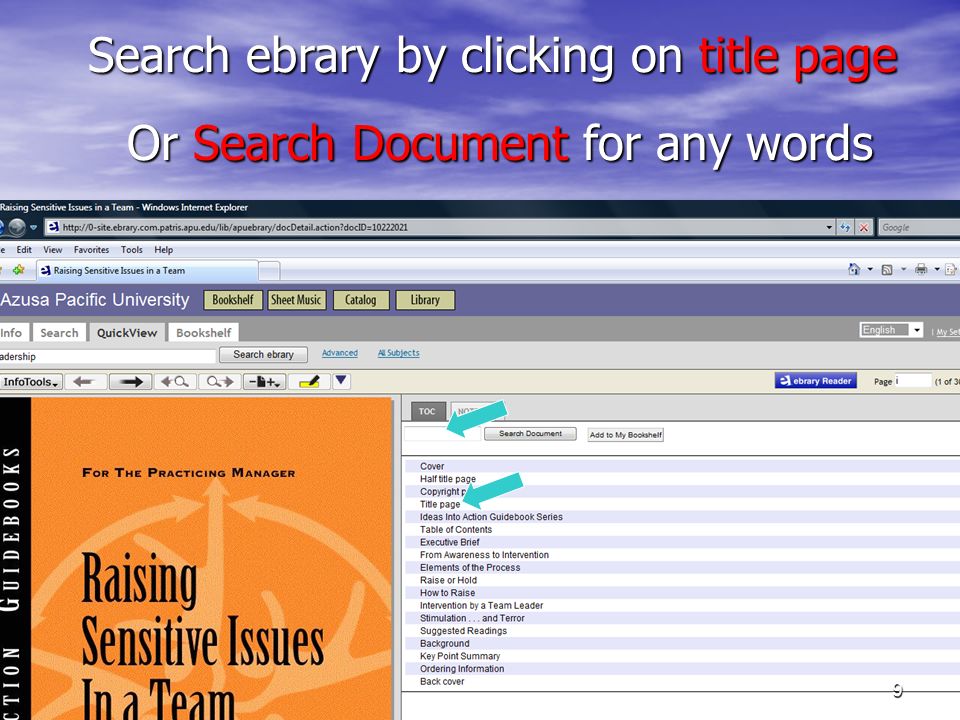Screen dimensions: 960x720
Task: Open Title page entry in TOC
Action: [x=440, y=504]
